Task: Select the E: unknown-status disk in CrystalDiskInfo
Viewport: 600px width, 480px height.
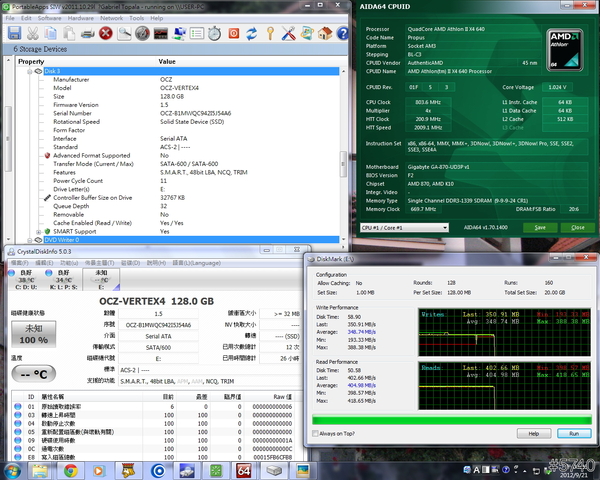Action: click(x=101, y=280)
